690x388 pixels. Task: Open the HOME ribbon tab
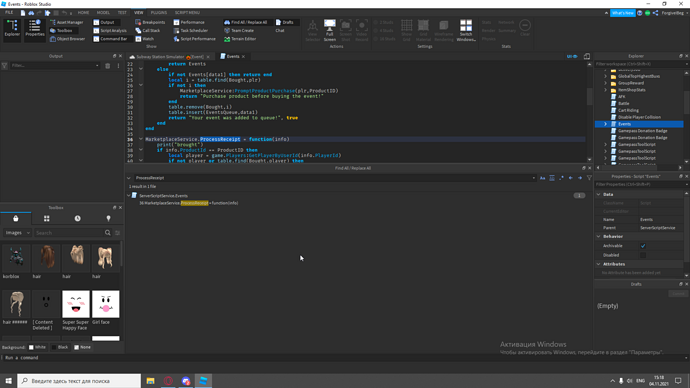coord(83,12)
